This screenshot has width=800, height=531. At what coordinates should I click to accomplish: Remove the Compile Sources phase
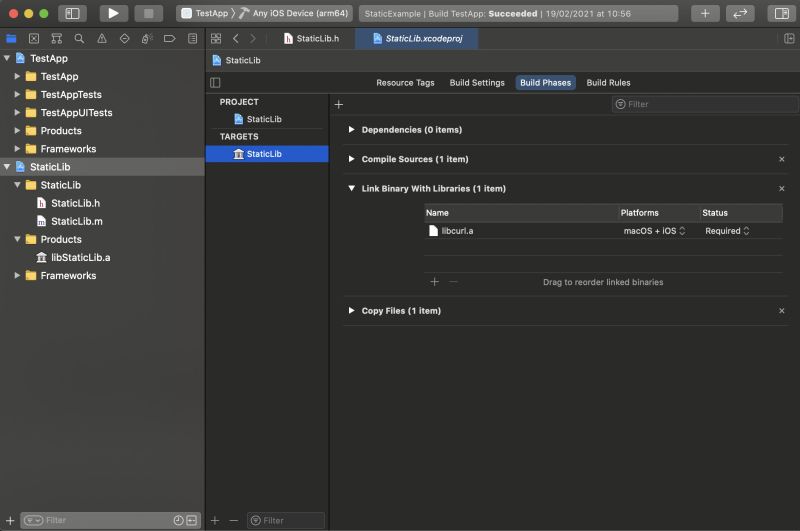[x=782, y=159]
